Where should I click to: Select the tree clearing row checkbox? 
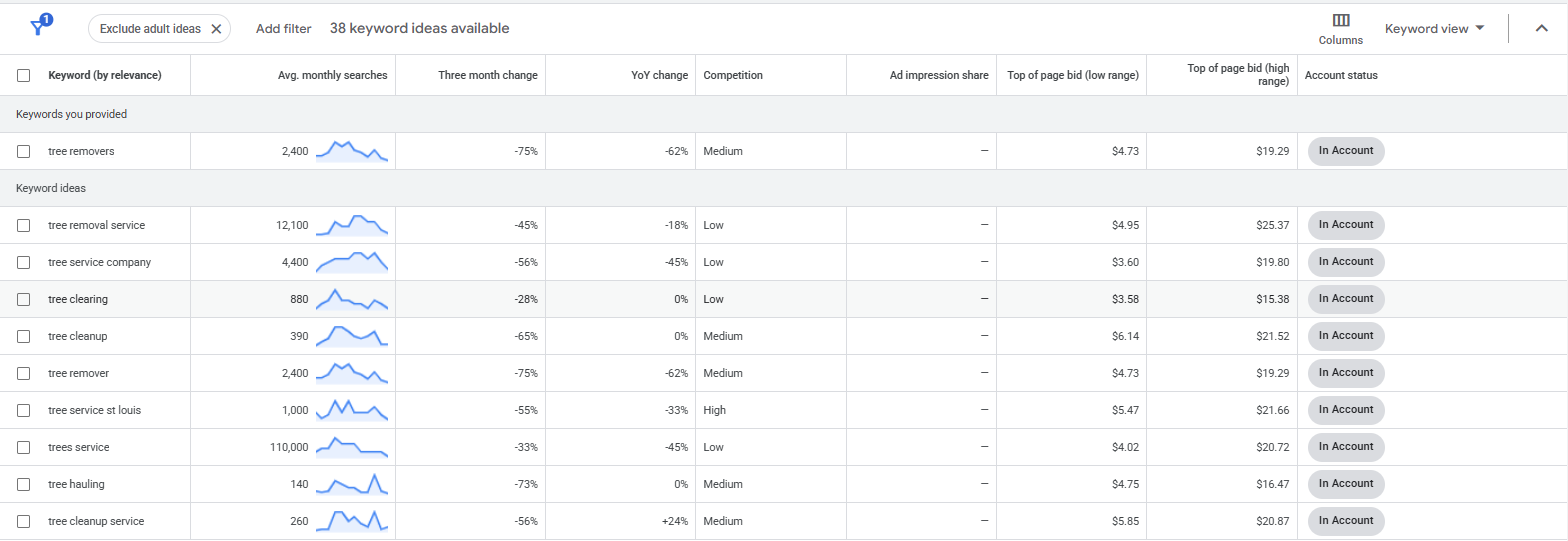point(24,299)
